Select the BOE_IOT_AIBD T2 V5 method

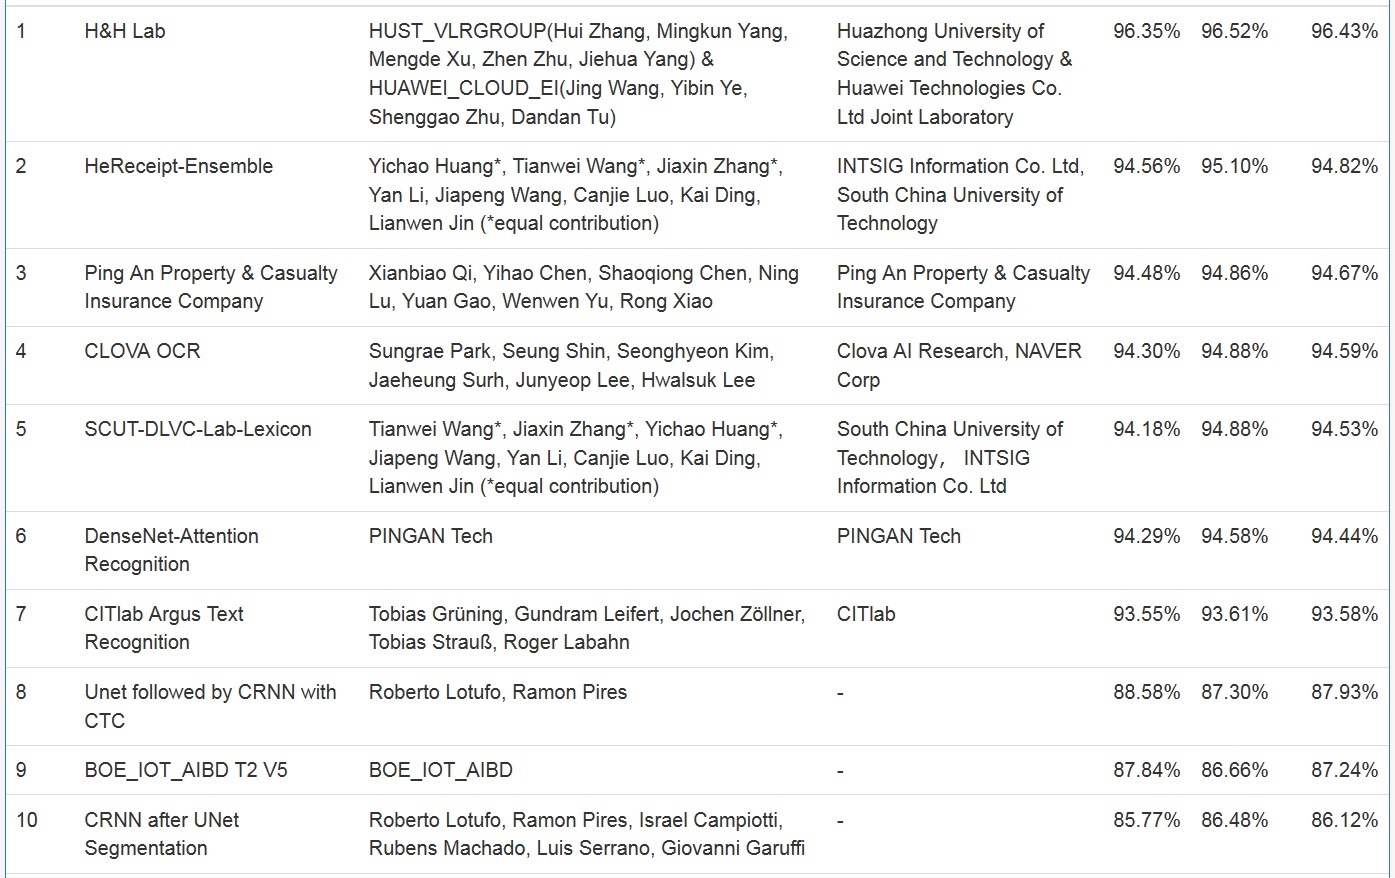click(186, 770)
